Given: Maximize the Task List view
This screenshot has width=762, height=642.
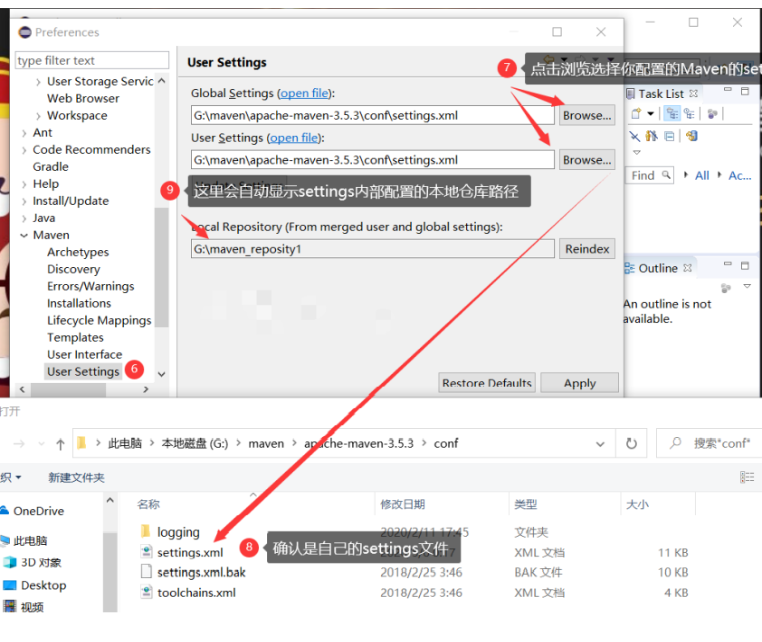Looking at the screenshot, I should click(745, 91).
